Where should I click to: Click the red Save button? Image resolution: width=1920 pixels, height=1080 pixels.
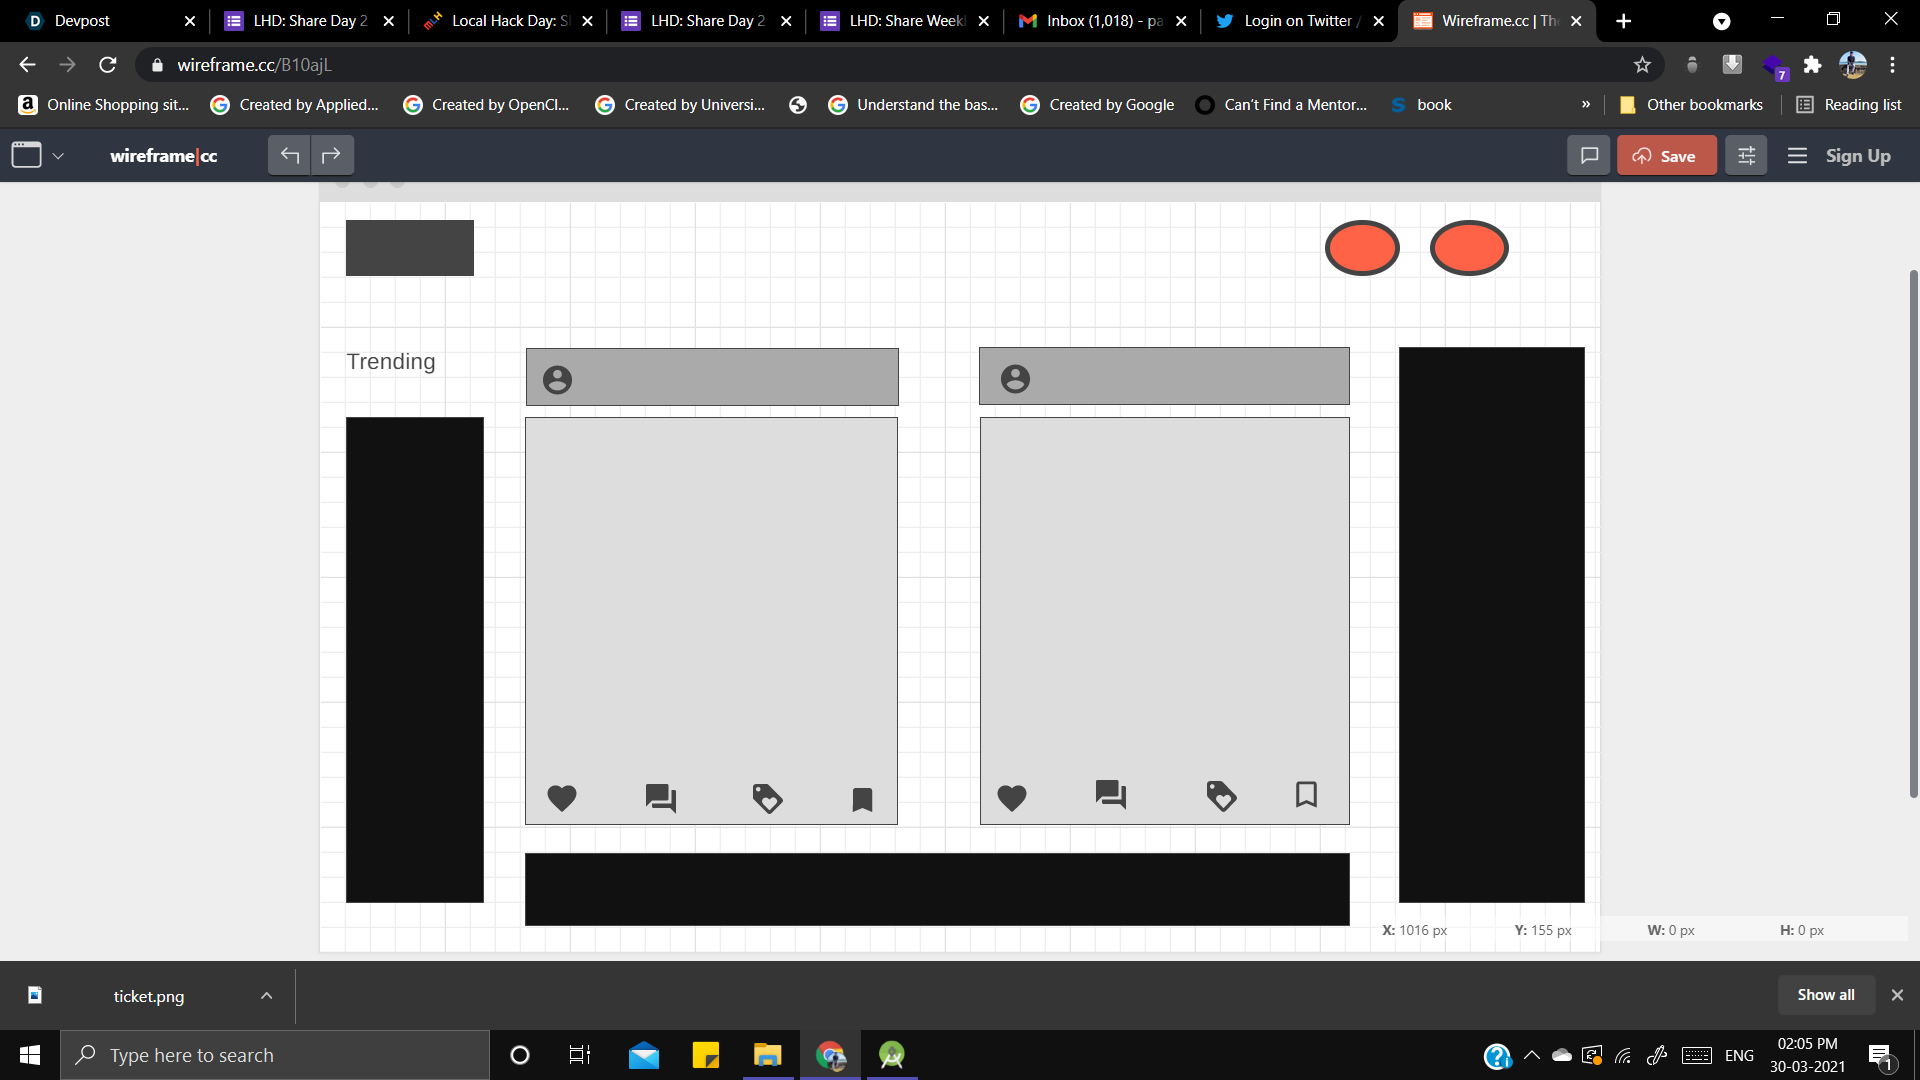coord(1666,155)
